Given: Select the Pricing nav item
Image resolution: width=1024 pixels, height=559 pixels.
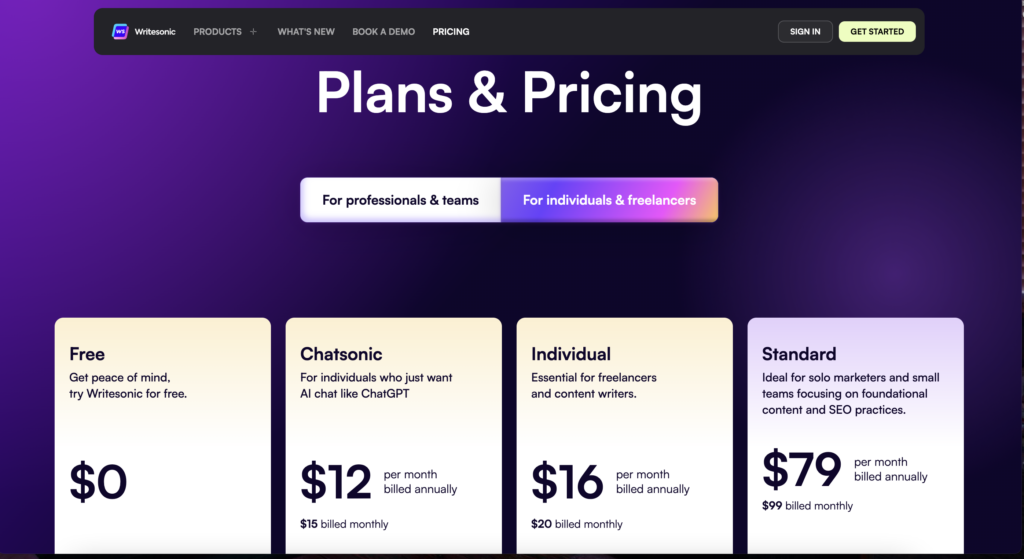Looking at the screenshot, I should [x=451, y=32].
